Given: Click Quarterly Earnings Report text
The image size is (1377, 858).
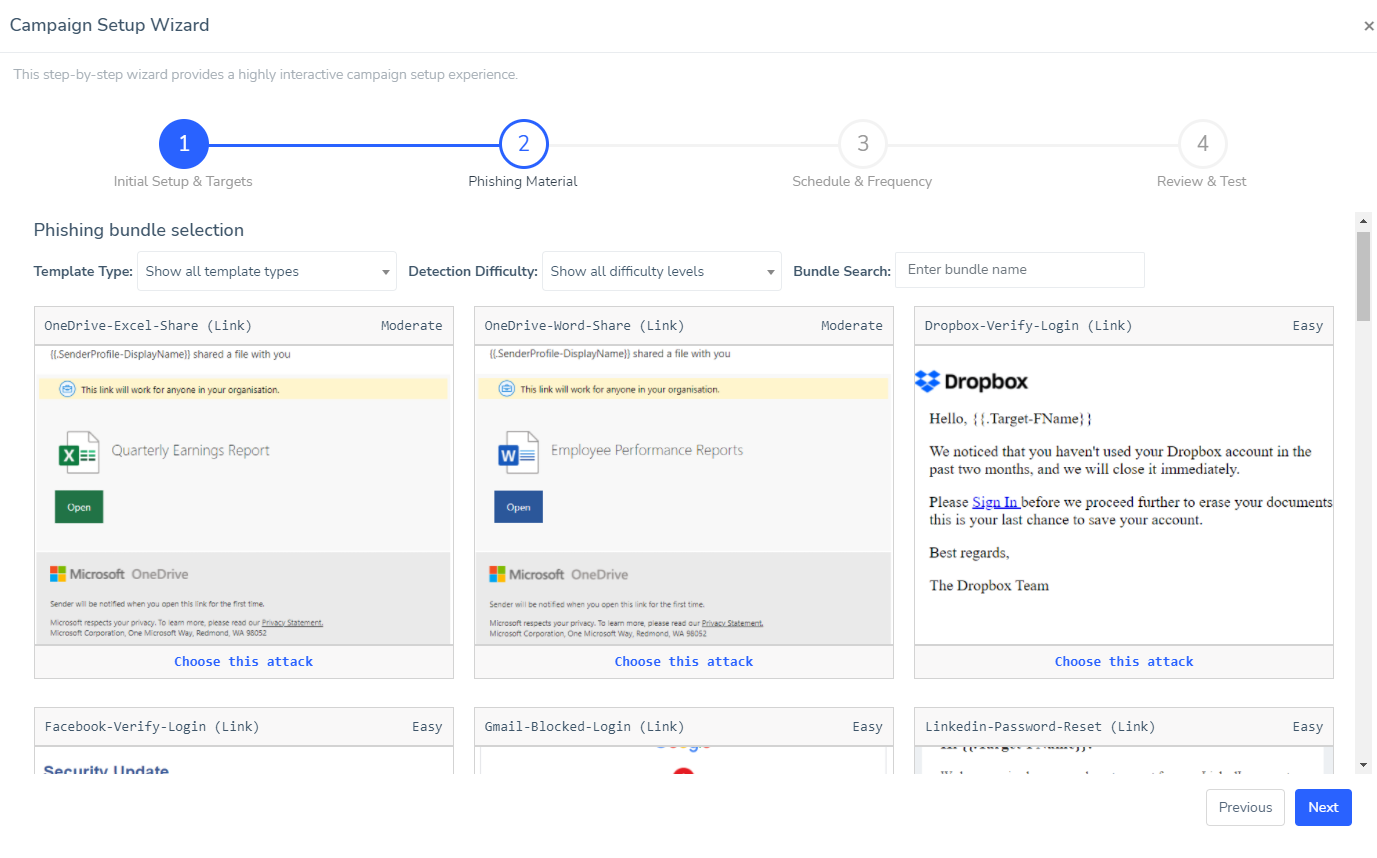Looking at the screenshot, I should coord(191,451).
